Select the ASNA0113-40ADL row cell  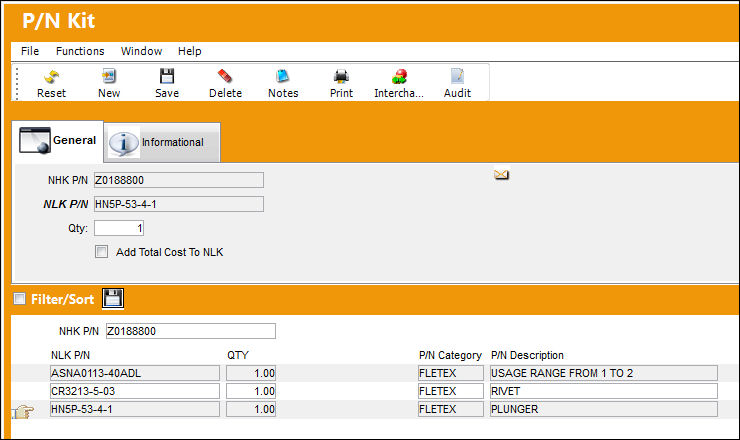pos(135,373)
